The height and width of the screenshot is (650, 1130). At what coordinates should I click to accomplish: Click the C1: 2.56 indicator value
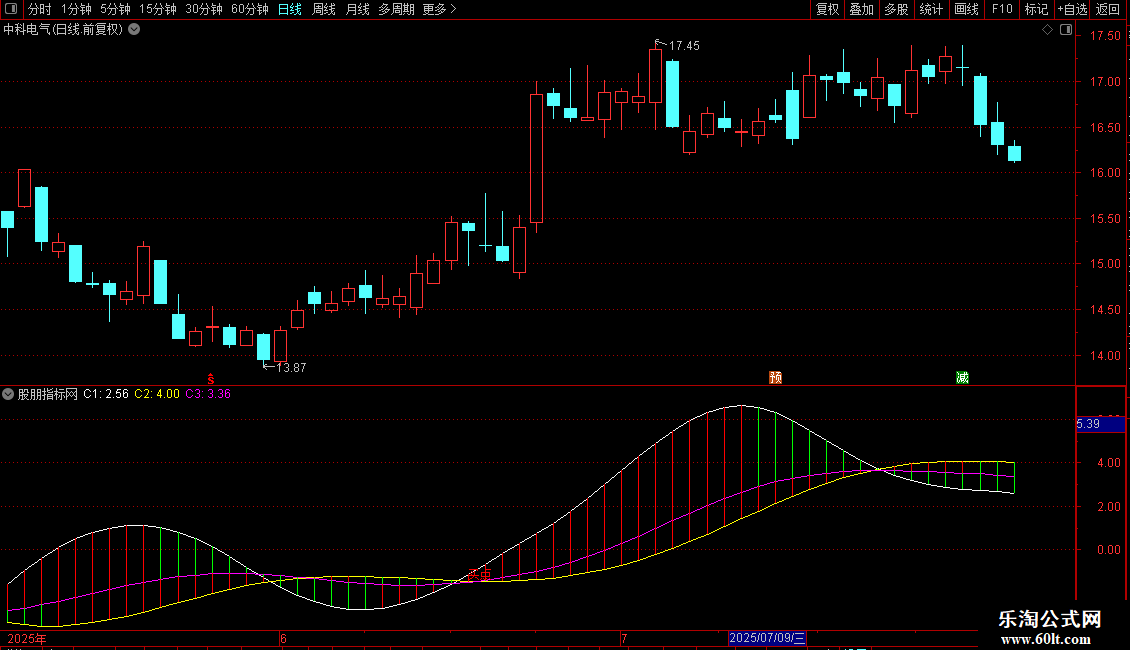pos(106,394)
